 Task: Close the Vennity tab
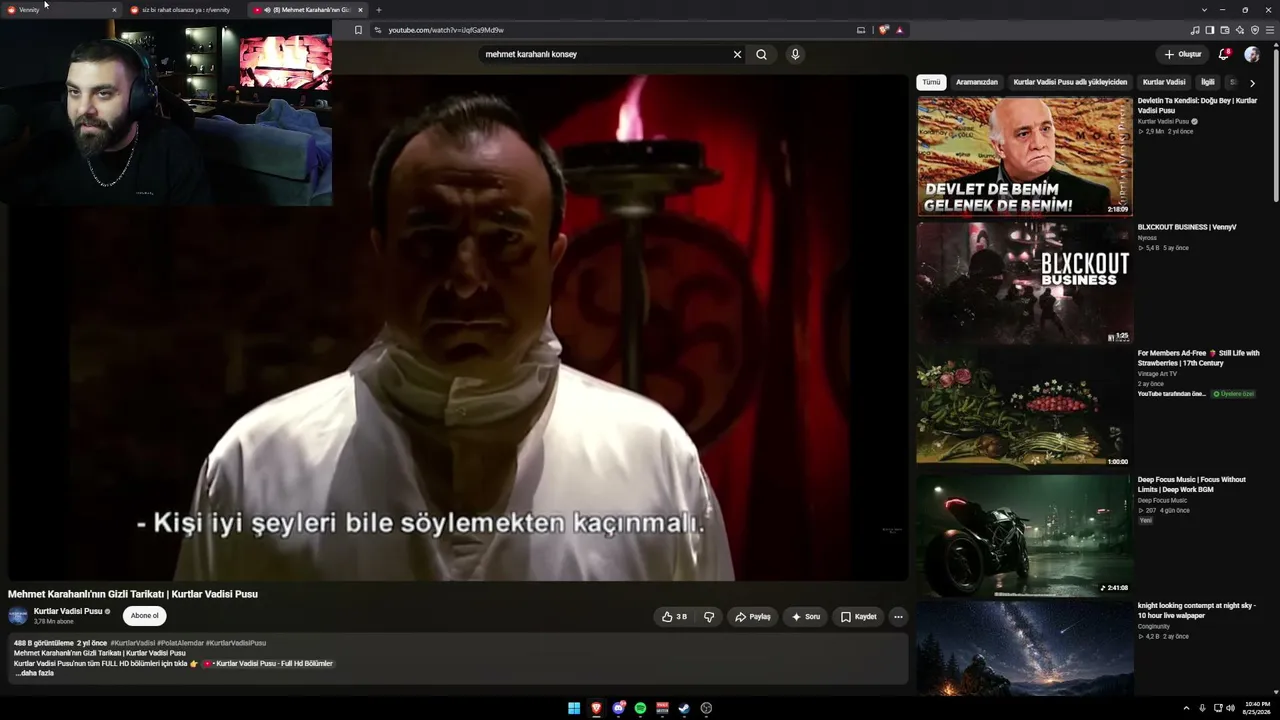[114, 10]
